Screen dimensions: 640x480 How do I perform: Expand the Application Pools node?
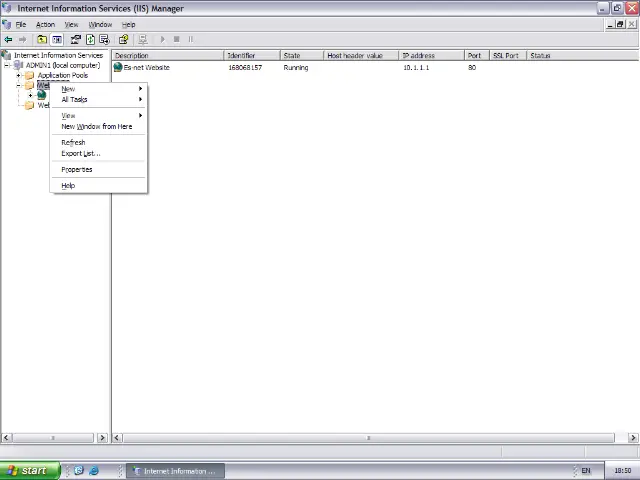coord(18,76)
